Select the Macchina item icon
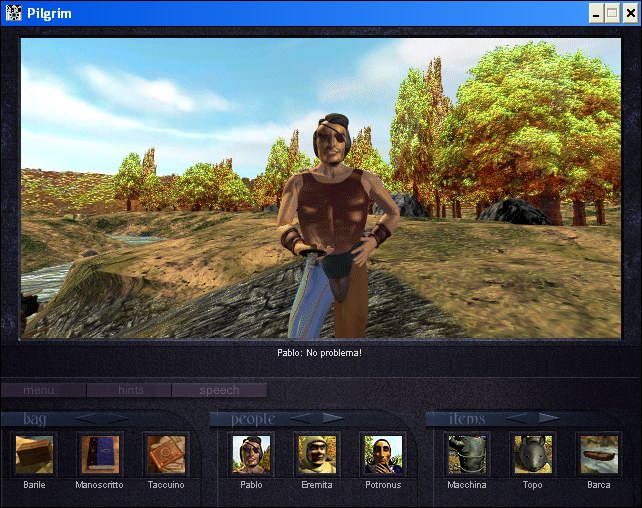The width and height of the screenshot is (642, 508). [467, 454]
